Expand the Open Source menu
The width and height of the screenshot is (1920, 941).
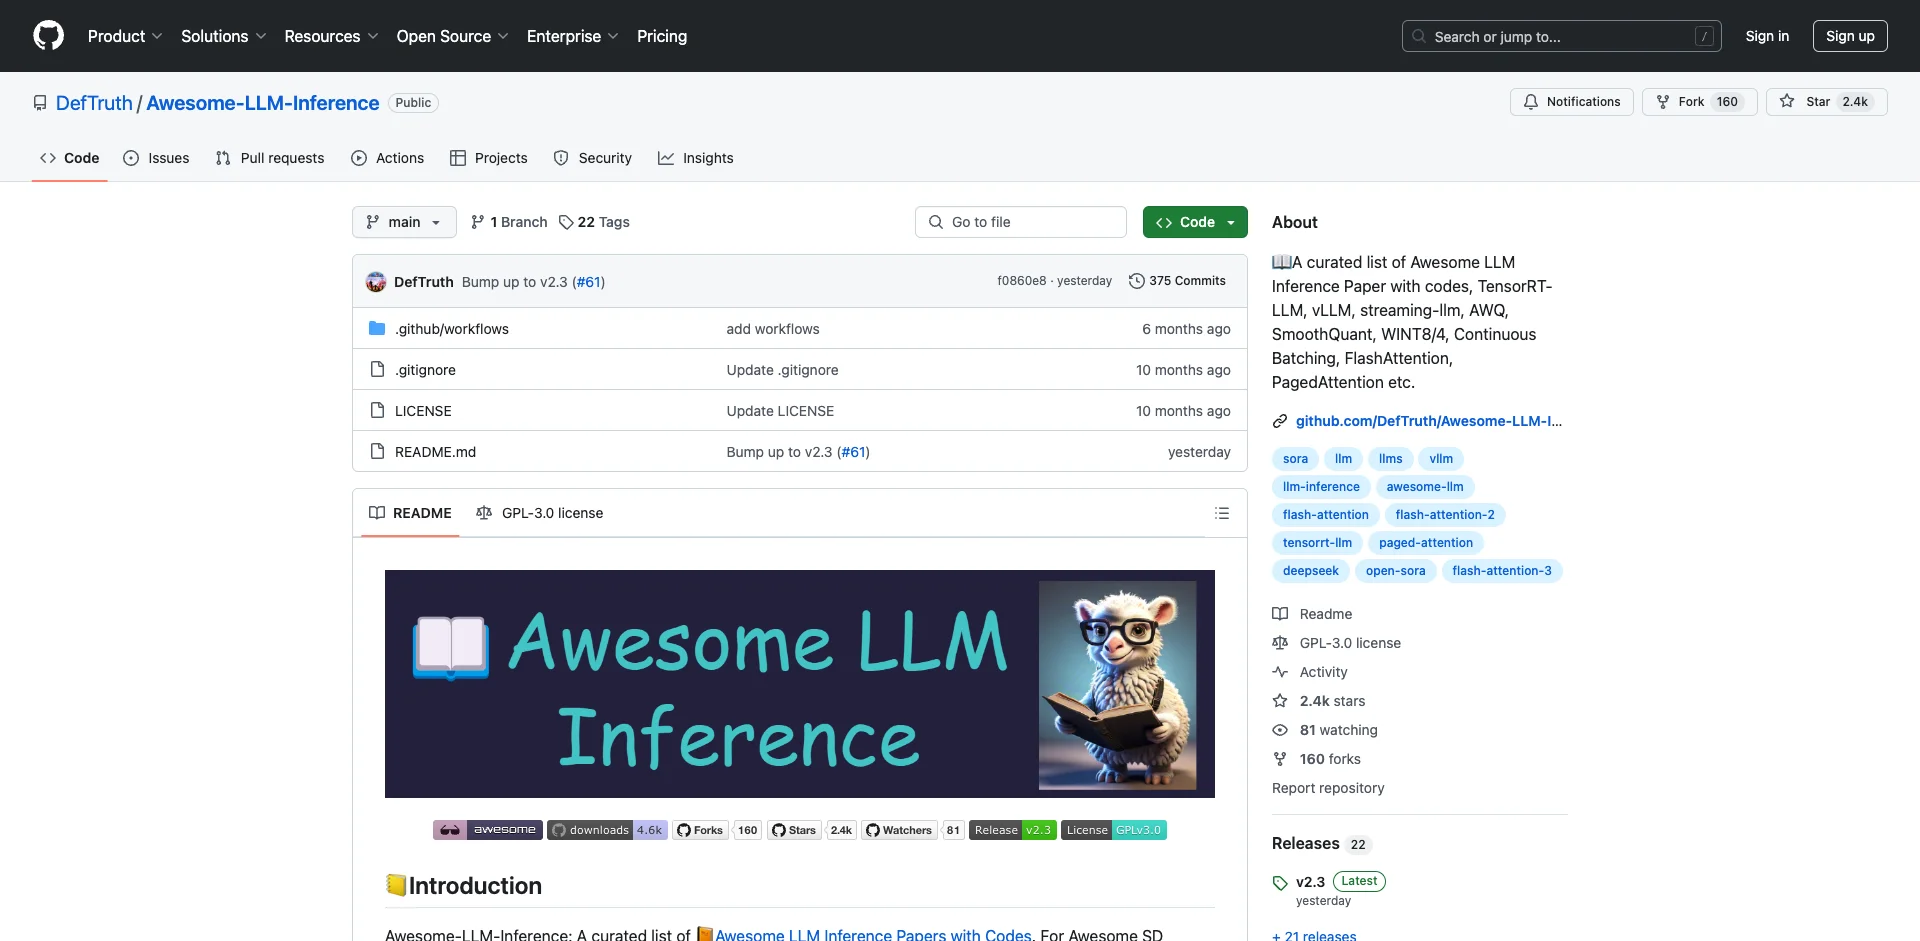pyautogui.click(x=452, y=36)
